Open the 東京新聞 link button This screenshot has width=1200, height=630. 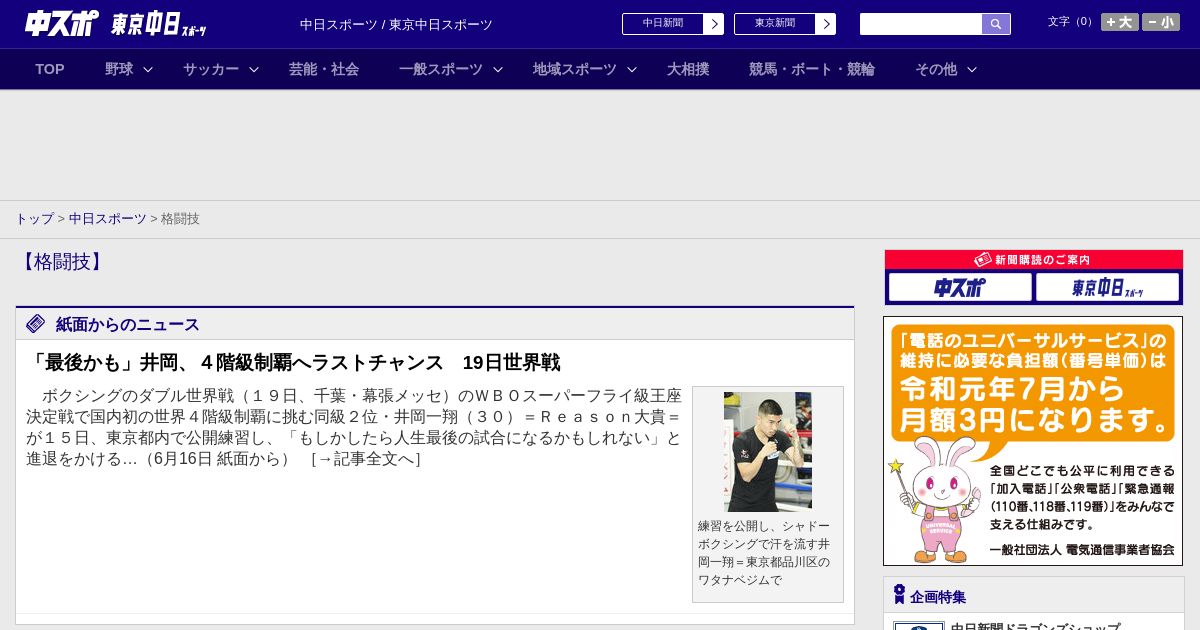click(x=775, y=24)
